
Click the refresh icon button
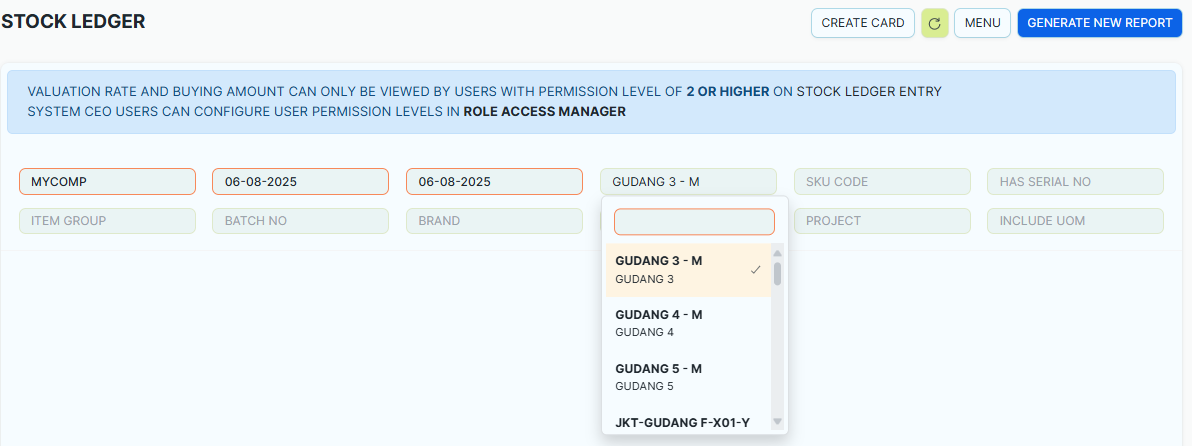934,23
